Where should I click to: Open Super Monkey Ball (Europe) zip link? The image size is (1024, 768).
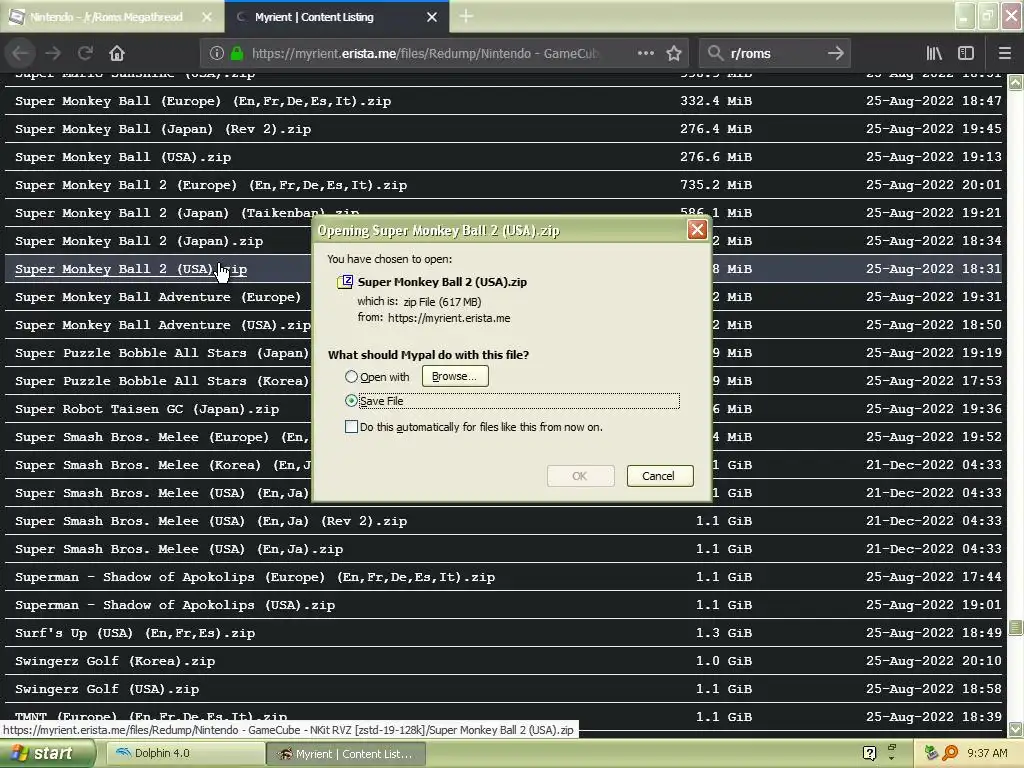point(203,101)
